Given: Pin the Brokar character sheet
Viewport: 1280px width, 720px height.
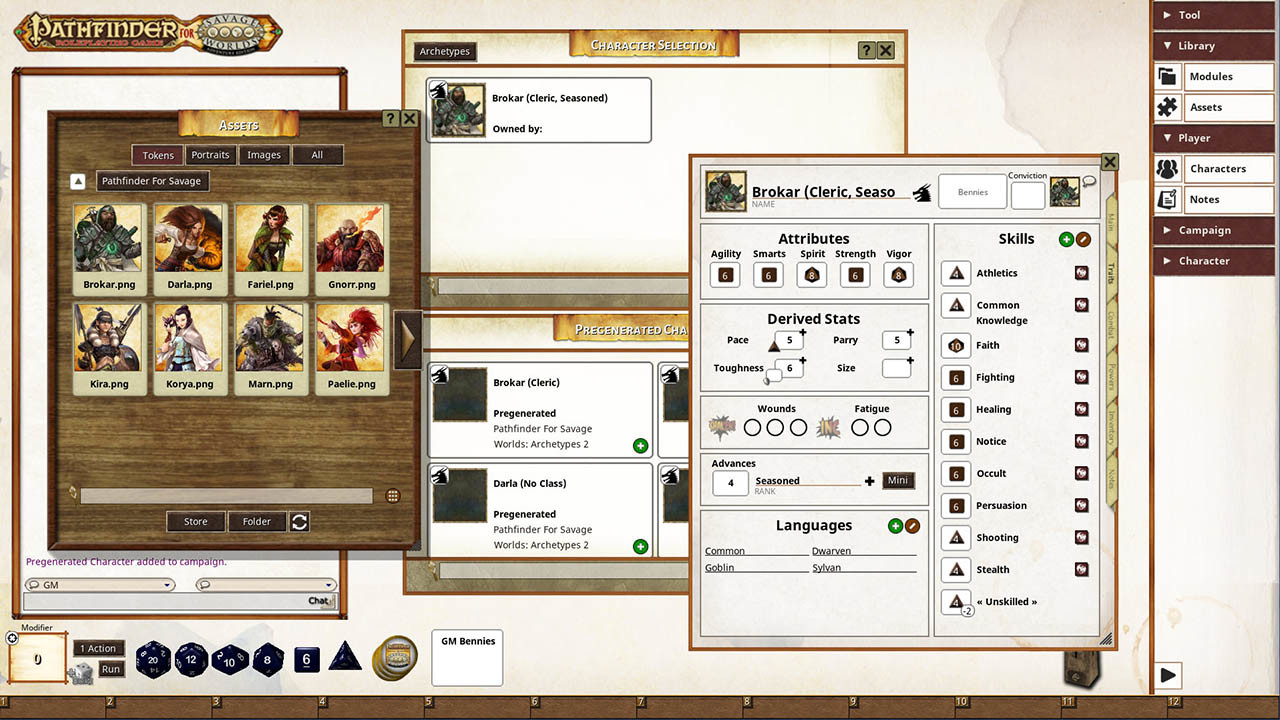Looking at the screenshot, I should click(x=920, y=192).
